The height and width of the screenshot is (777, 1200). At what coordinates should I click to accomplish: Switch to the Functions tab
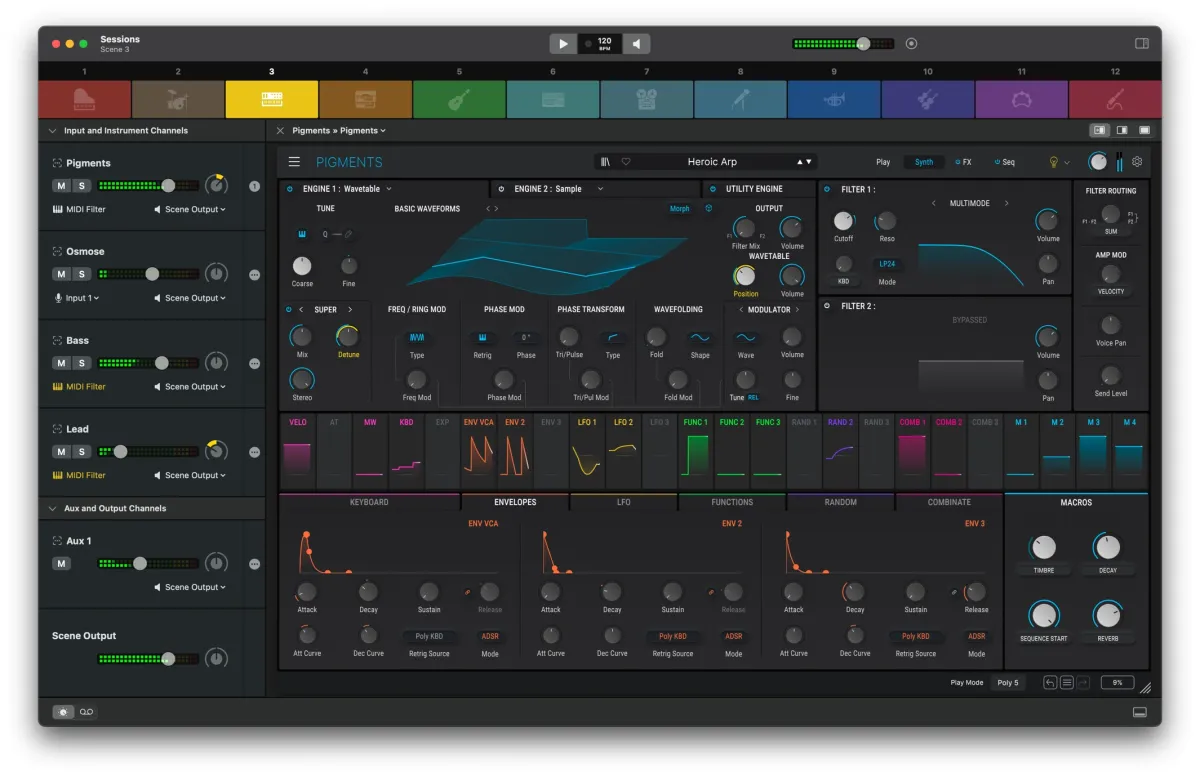(x=732, y=502)
